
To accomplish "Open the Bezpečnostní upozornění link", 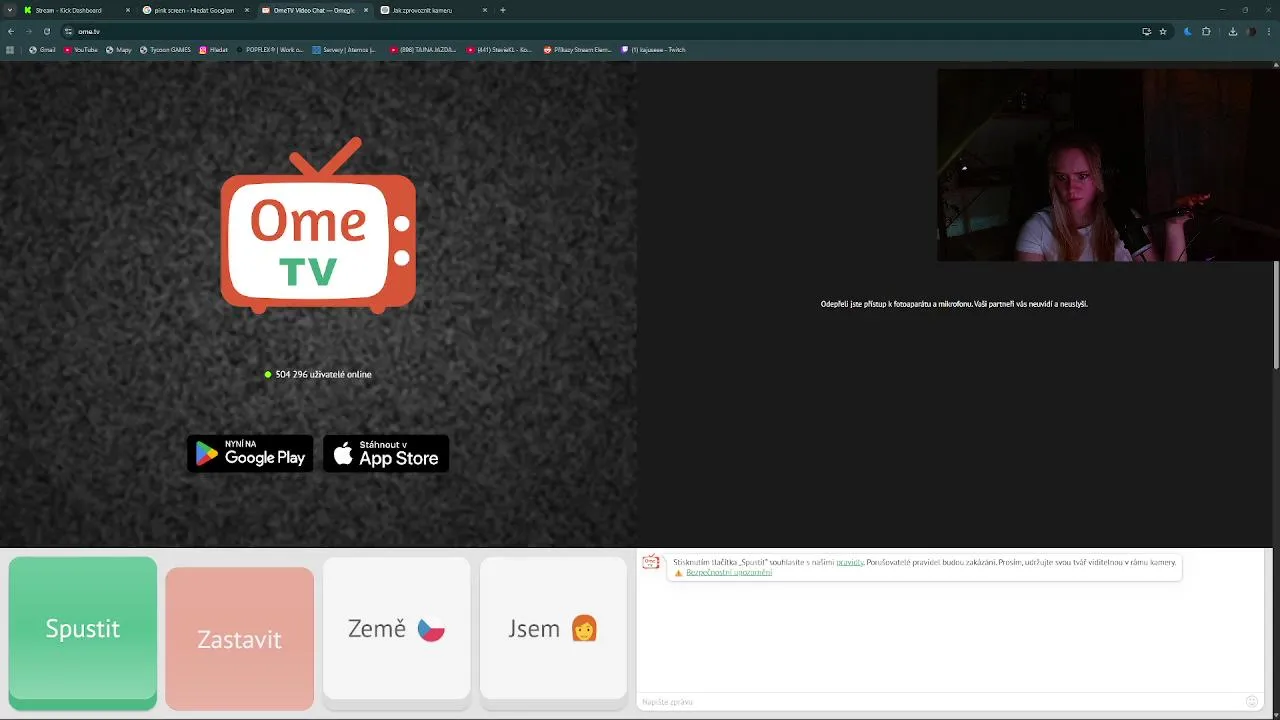I will (729, 572).
